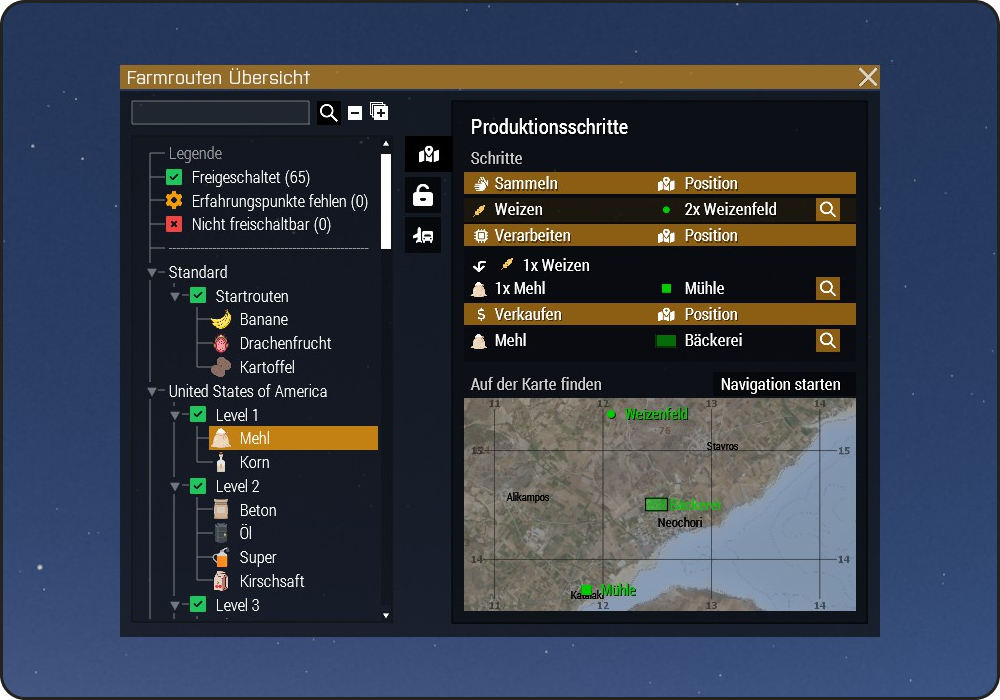Click the tree scrollbar down arrow
This screenshot has width=1000, height=700.
385,615
